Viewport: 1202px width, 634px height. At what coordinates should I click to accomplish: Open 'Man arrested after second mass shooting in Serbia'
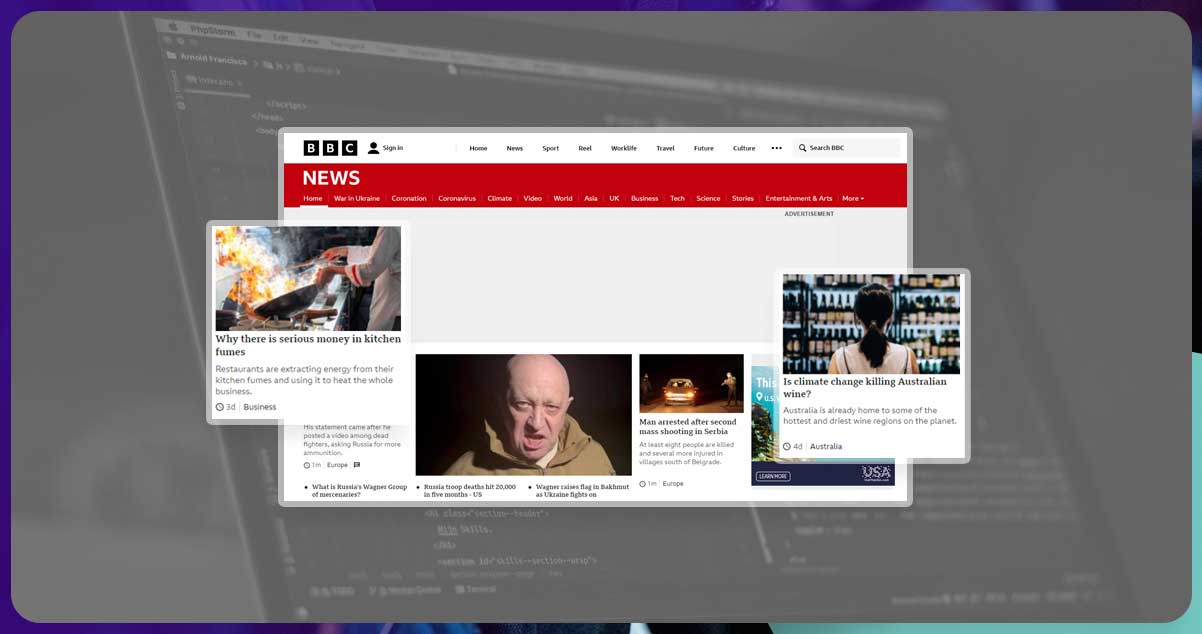[688, 427]
